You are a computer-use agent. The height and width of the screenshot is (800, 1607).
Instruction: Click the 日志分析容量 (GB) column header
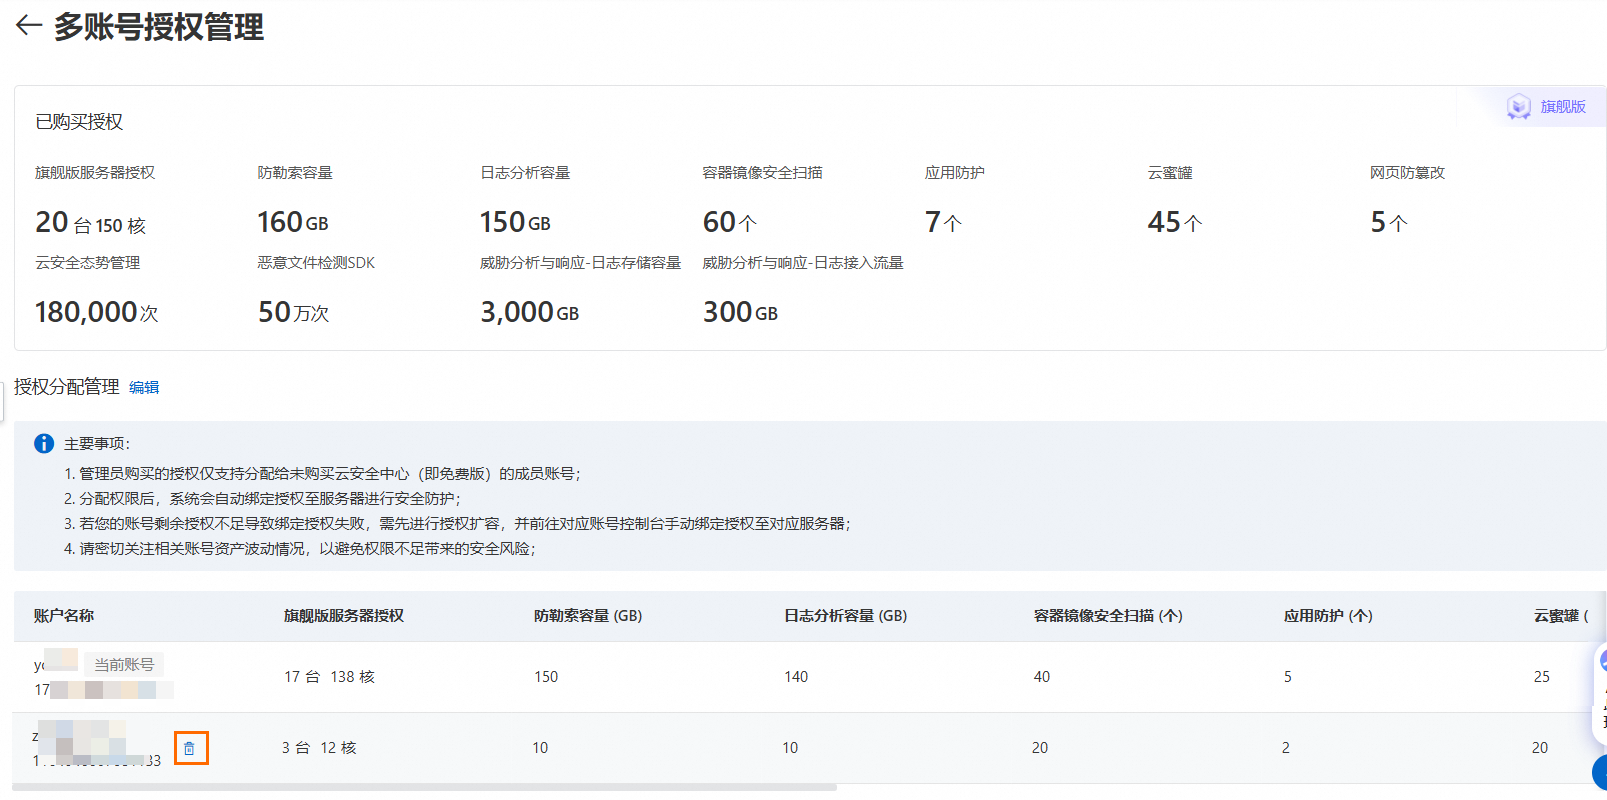[846, 616]
